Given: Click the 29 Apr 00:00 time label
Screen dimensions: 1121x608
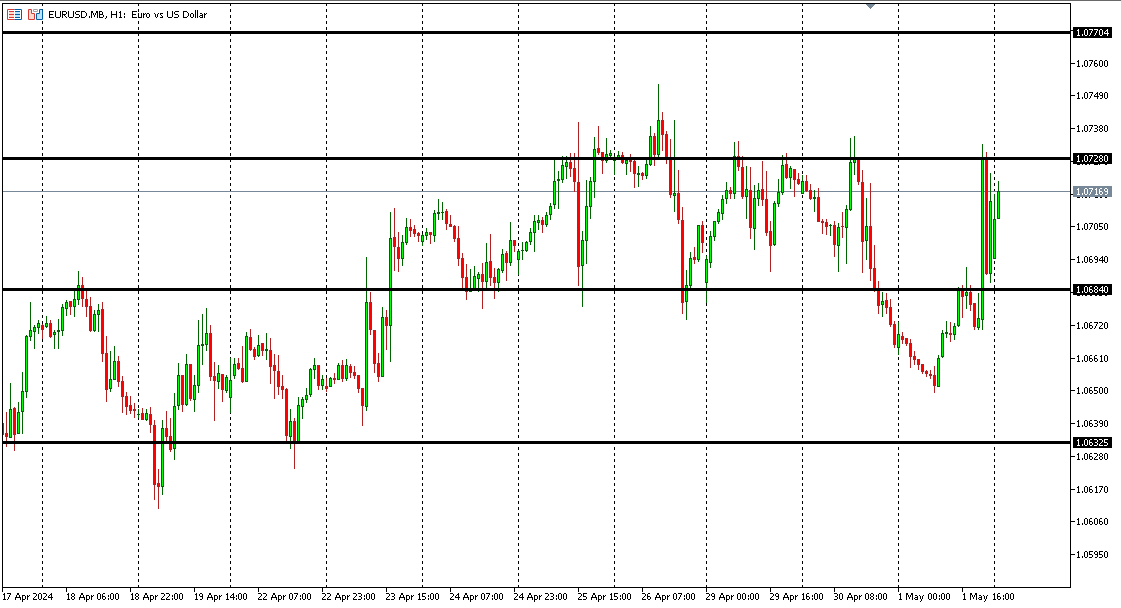Looking at the screenshot, I should pos(732,597).
